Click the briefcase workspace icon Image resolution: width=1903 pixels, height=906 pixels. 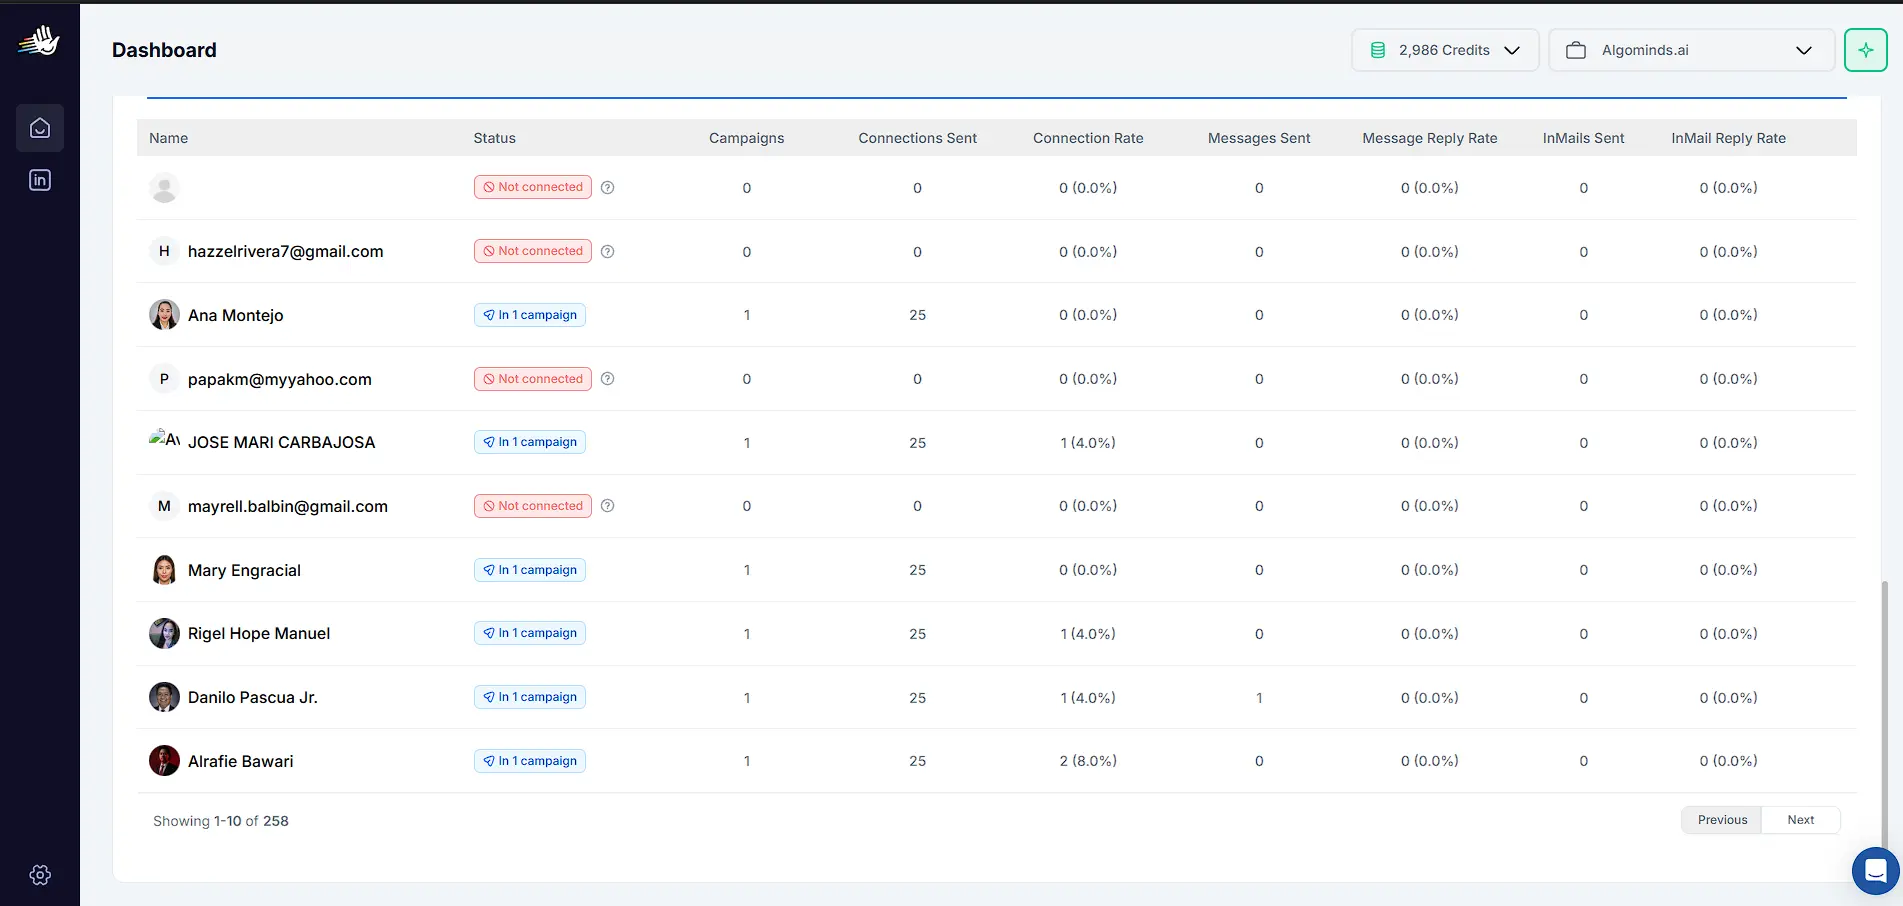(x=1576, y=50)
